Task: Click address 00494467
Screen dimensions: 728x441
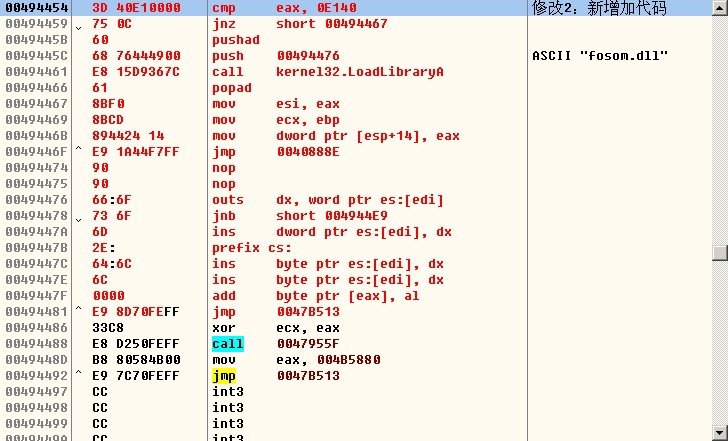Action: 36,104
